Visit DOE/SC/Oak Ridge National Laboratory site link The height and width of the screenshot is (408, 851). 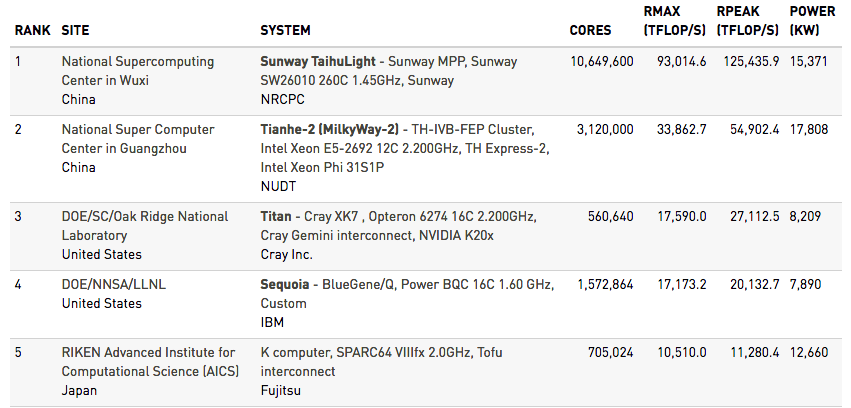point(145,226)
